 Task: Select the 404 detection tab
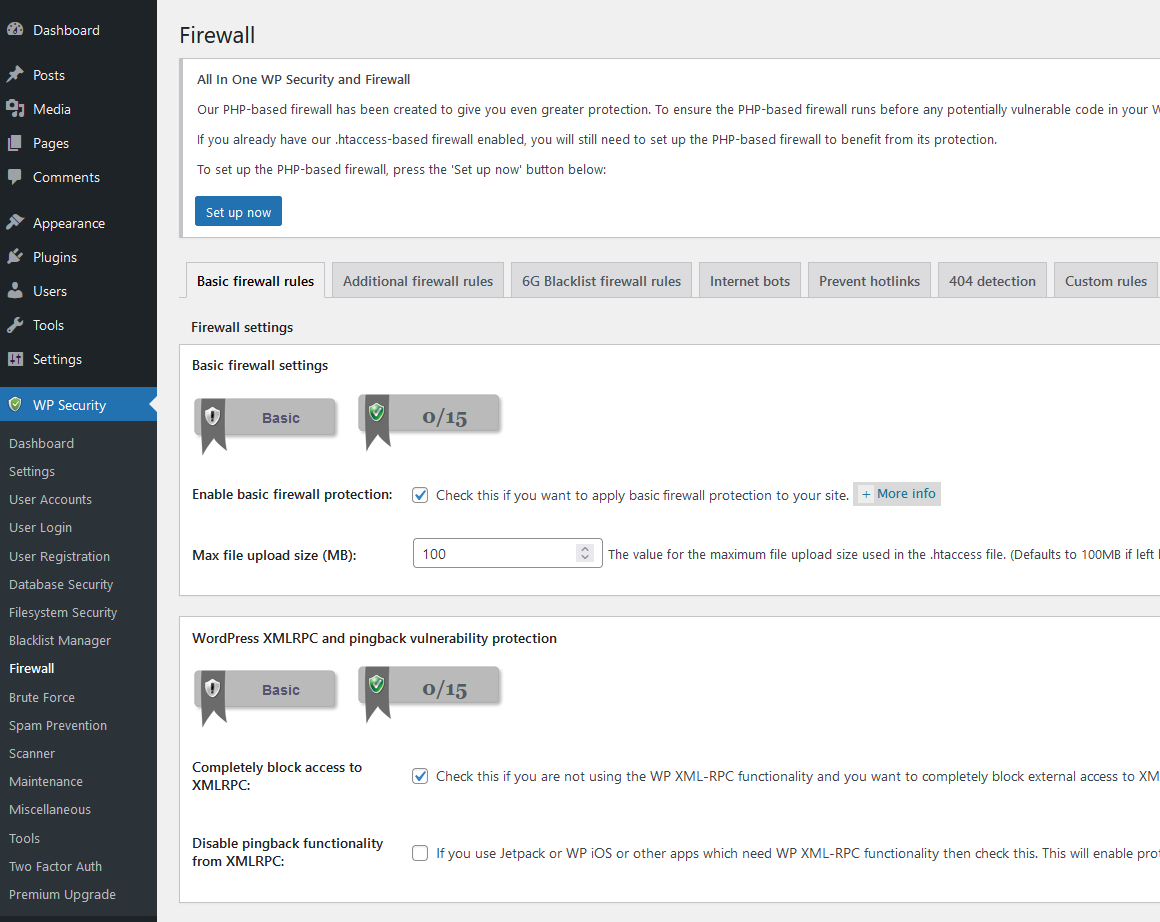[992, 281]
